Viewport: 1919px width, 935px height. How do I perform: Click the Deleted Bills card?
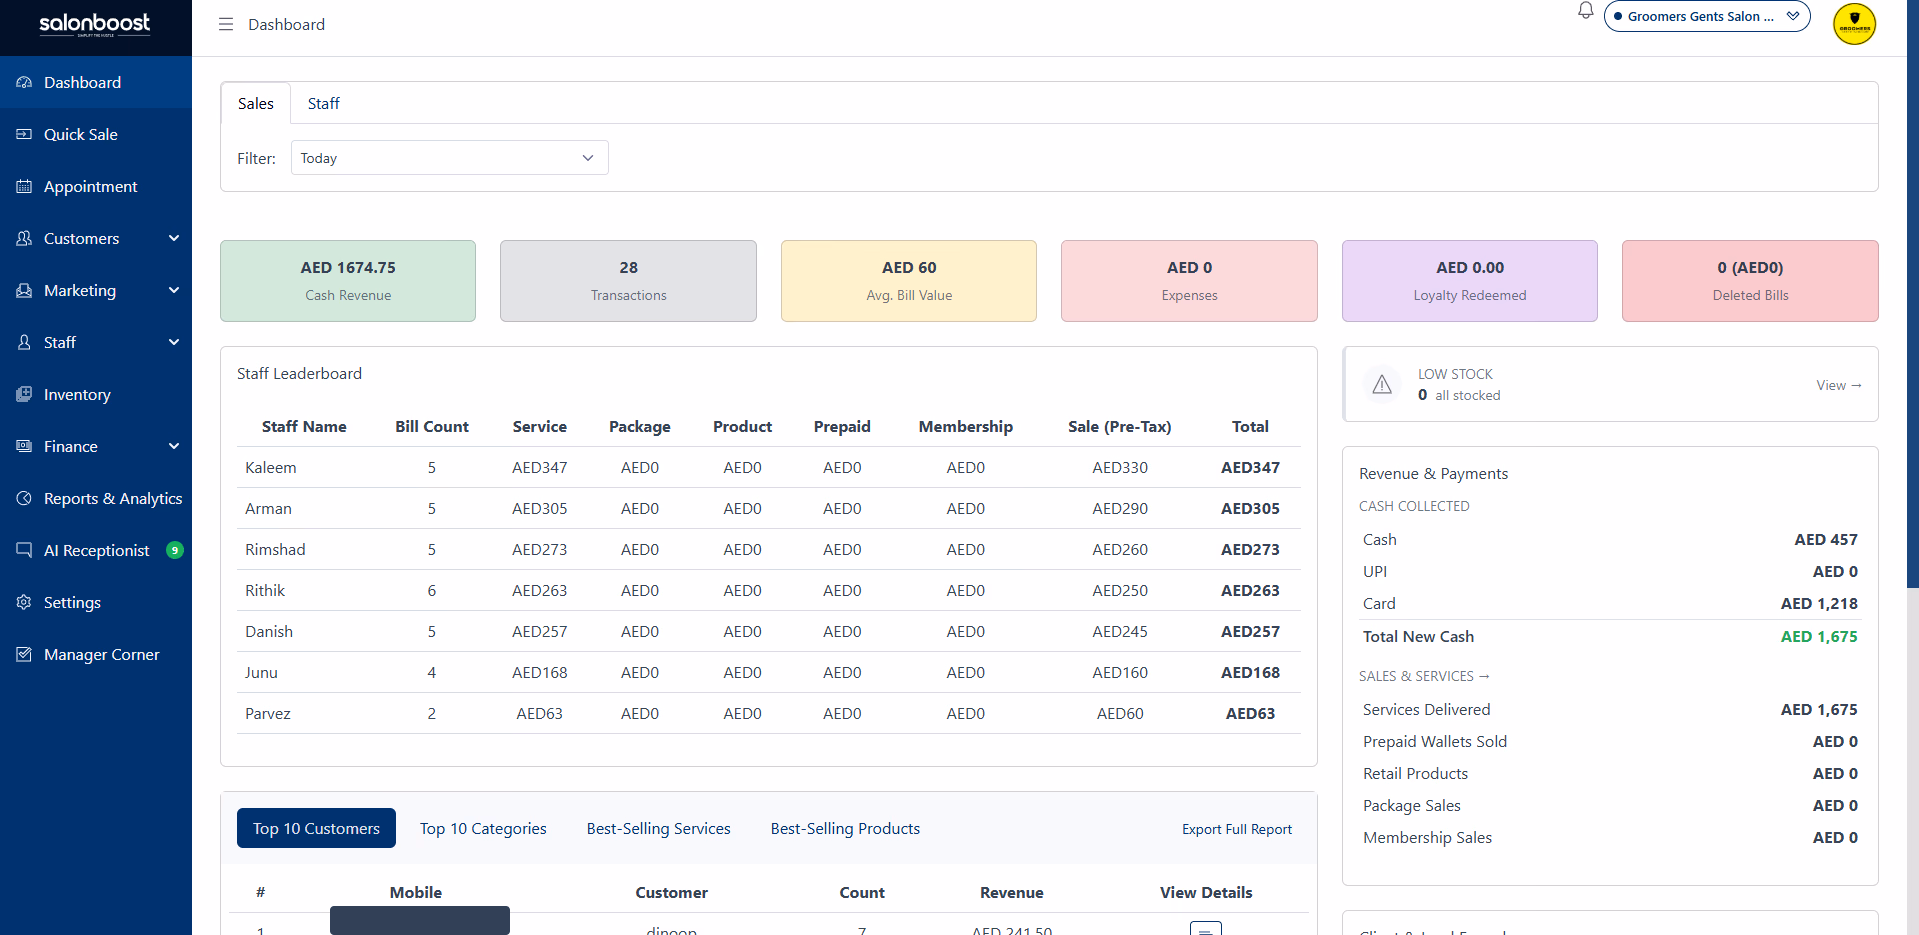(1750, 281)
